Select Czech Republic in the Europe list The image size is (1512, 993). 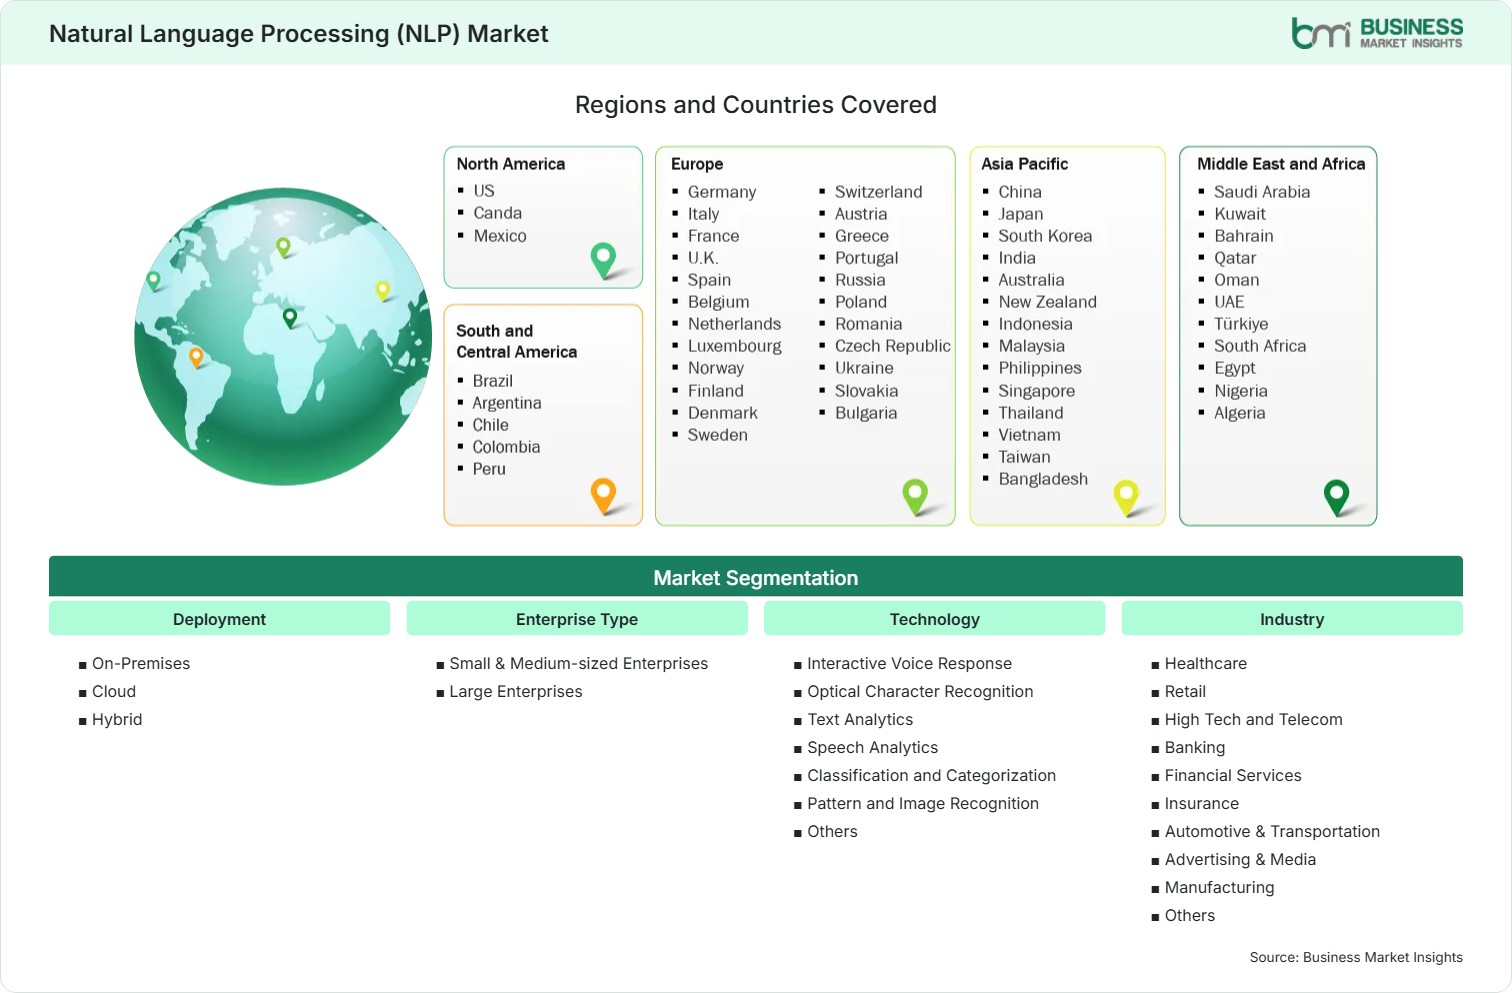tap(893, 346)
